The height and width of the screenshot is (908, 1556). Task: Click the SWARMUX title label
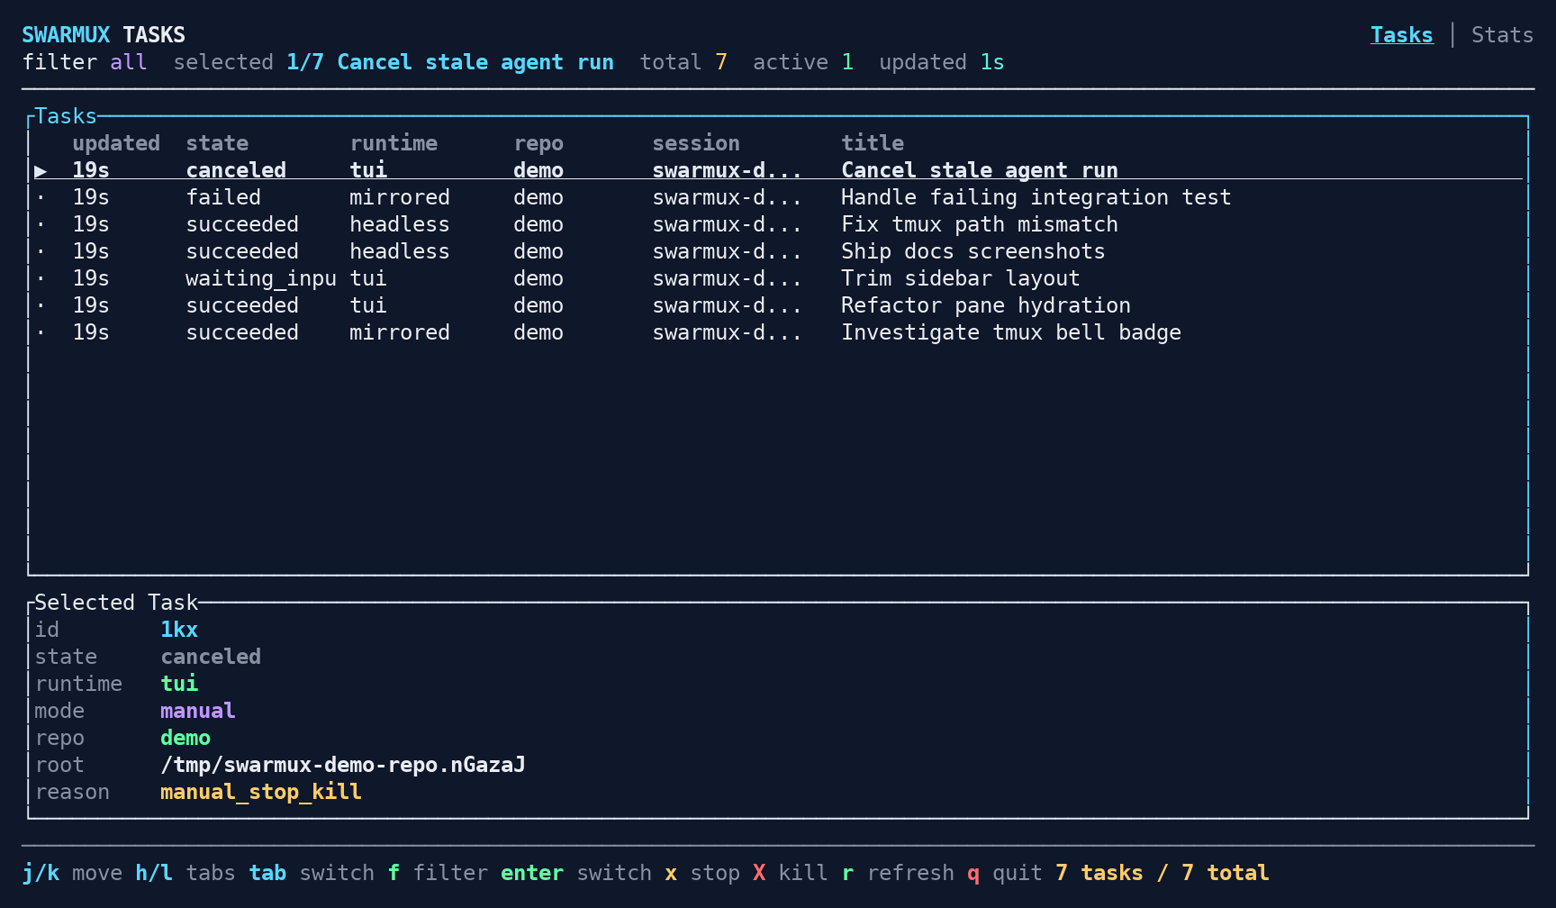[65, 33]
